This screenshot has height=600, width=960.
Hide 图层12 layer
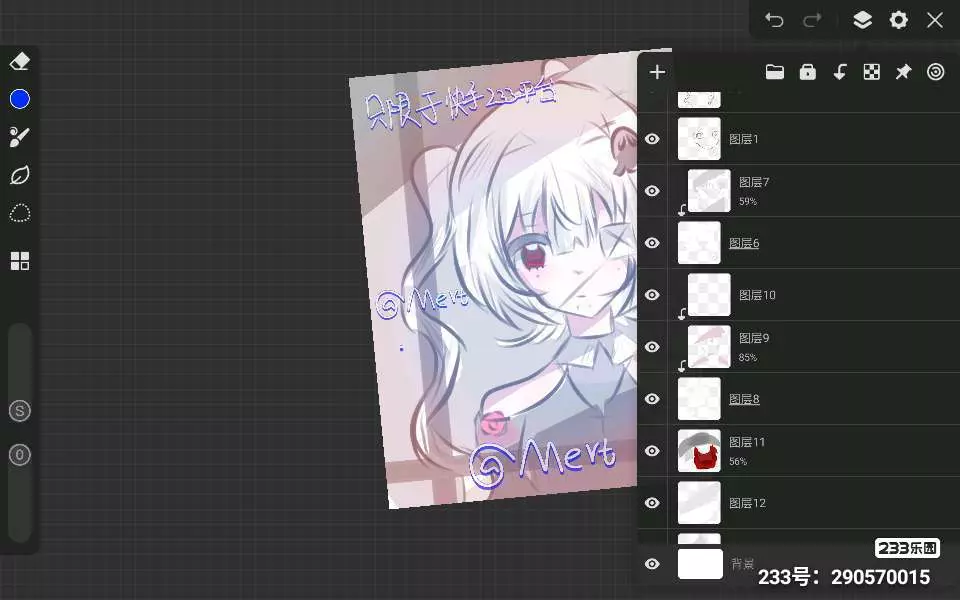(x=652, y=503)
